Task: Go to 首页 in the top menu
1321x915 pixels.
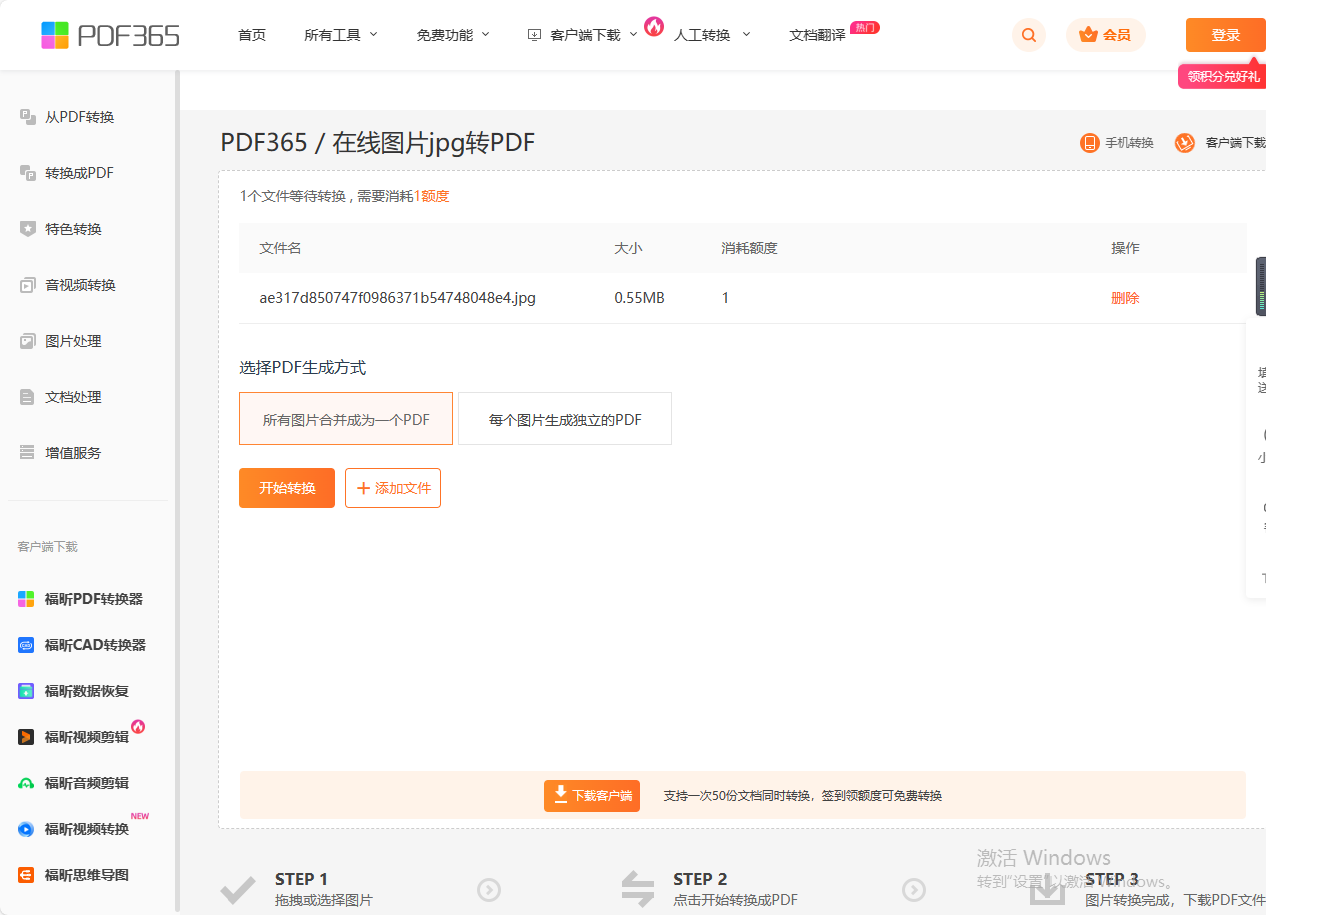Action: tap(252, 35)
